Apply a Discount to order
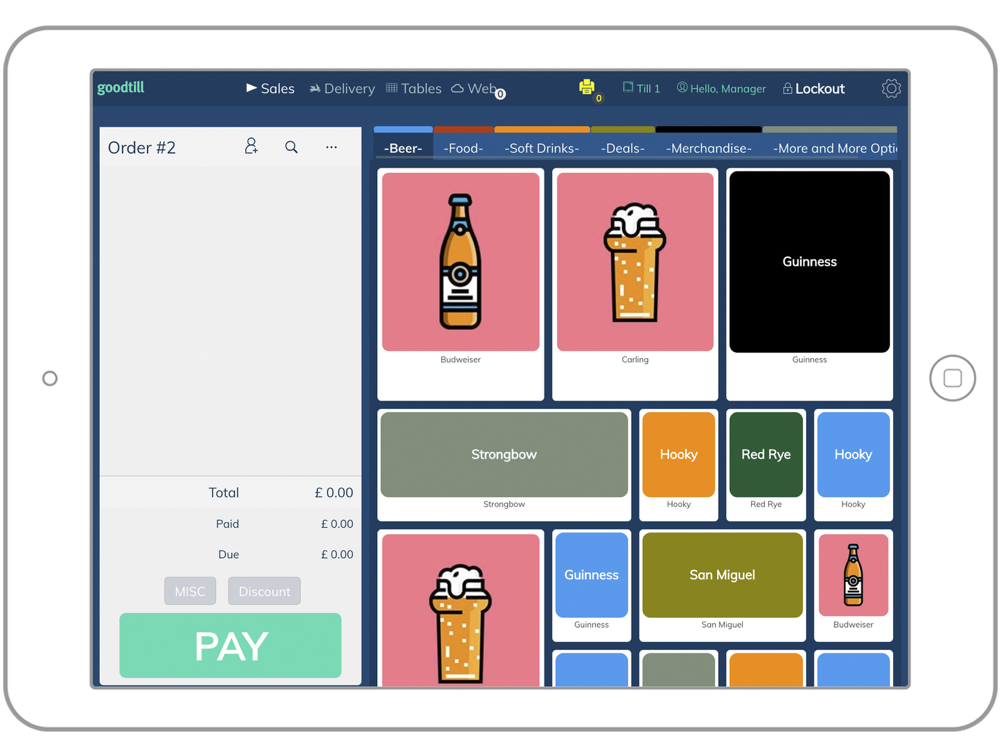The height and width of the screenshot is (750, 1000). click(264, 591)
